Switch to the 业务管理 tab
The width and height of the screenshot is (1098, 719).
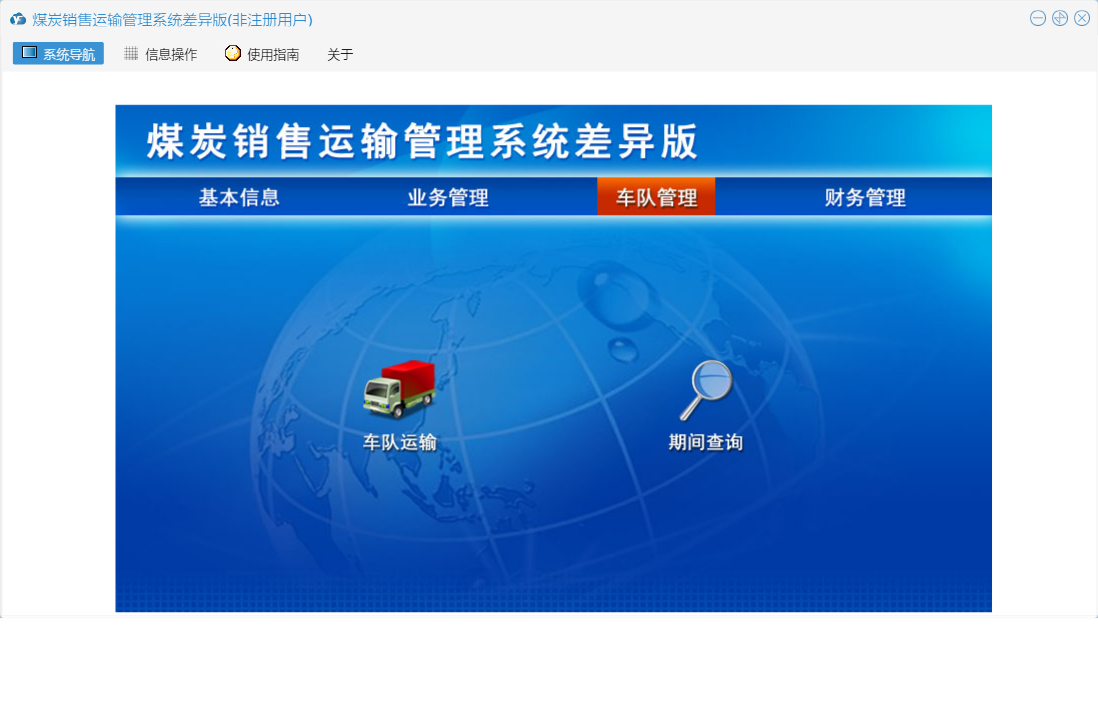[448, 197]
